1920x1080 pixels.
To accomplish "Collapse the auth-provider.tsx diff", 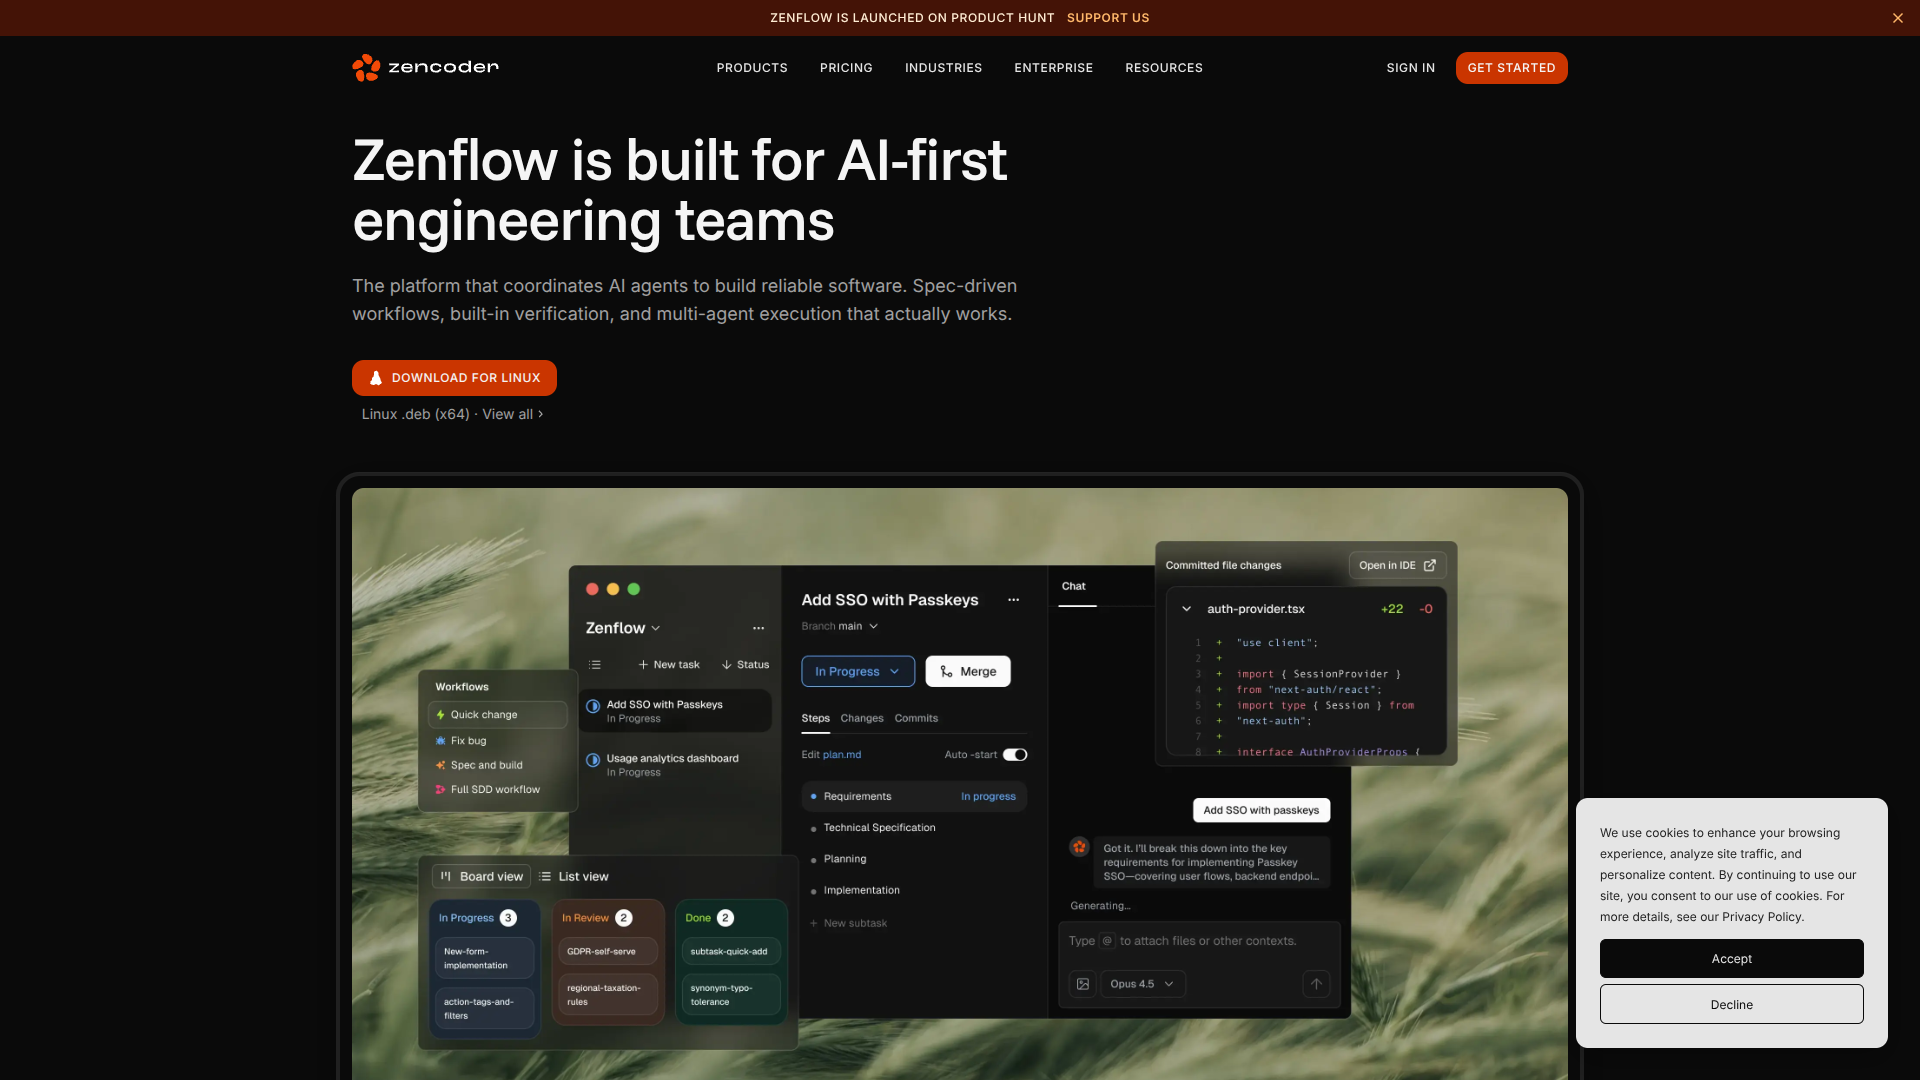I will pyautogui.click(x=1187, y=608).
